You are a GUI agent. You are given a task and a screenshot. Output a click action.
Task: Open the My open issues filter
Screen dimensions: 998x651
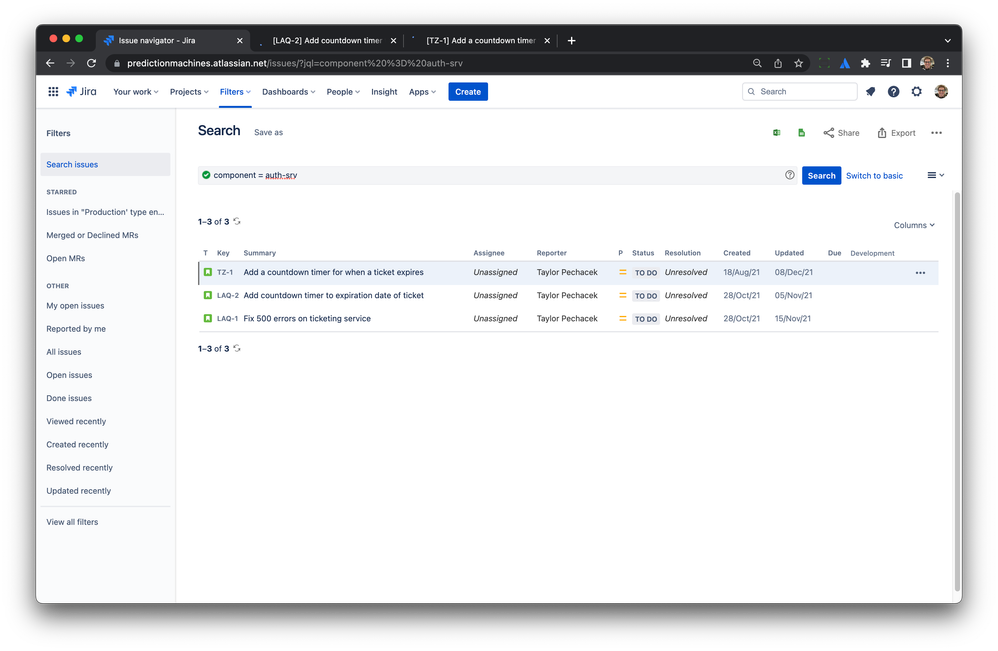[75, 305]
